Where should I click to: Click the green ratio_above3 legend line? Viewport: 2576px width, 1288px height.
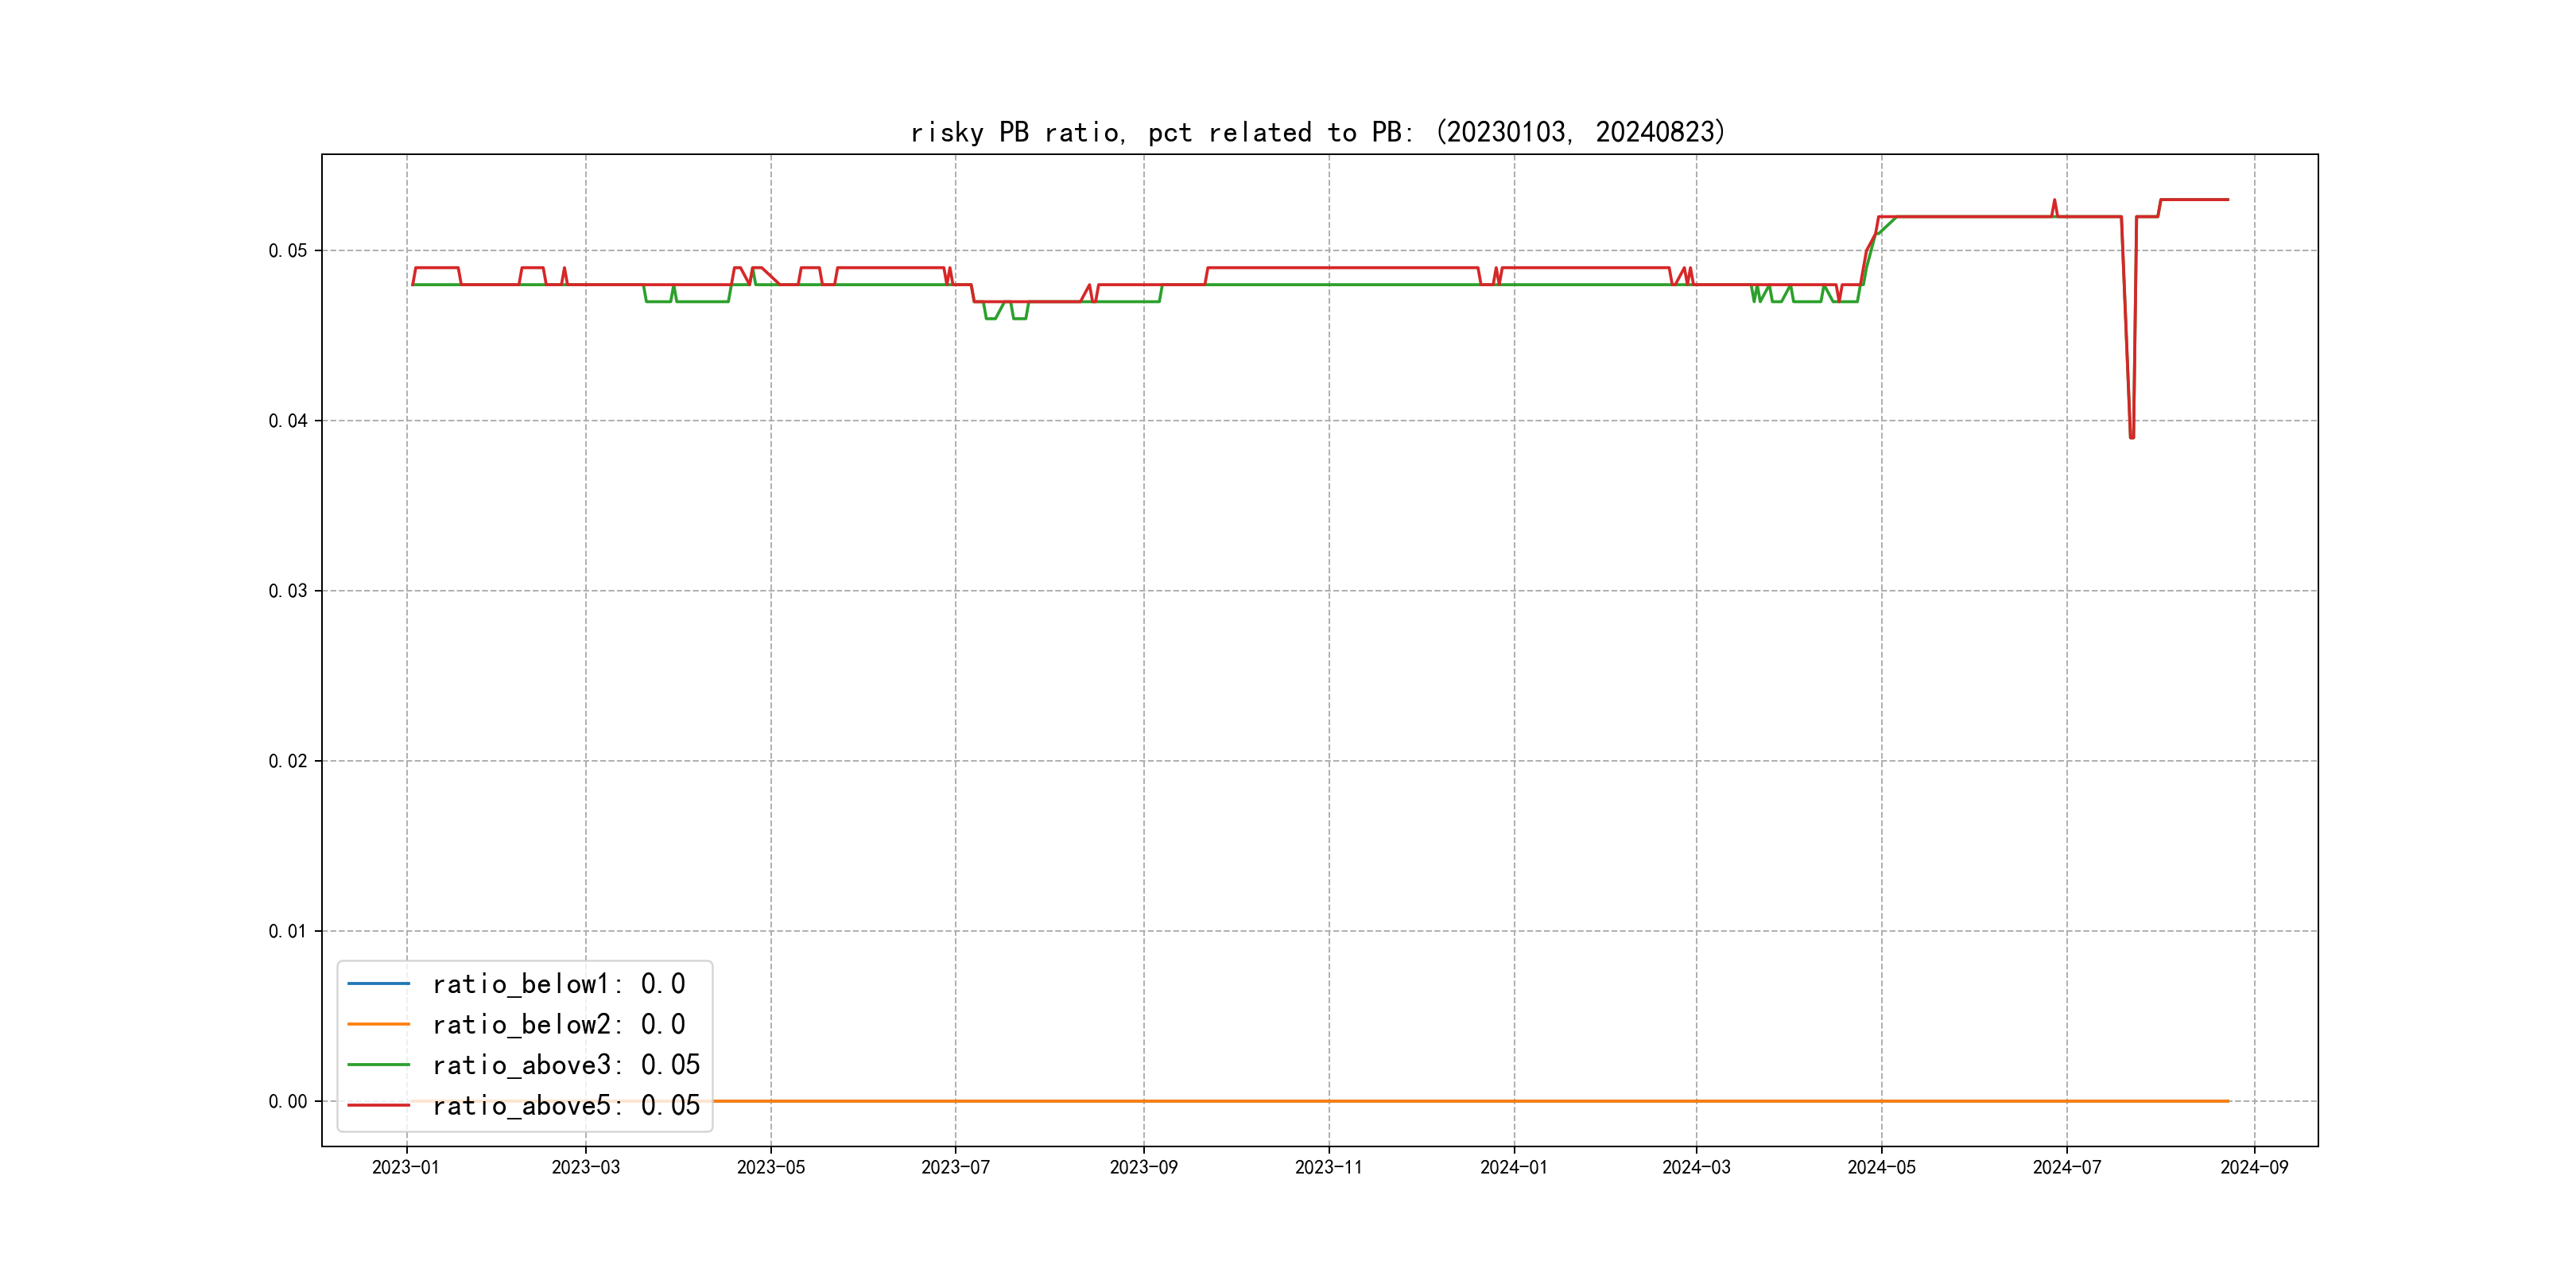378,1065
